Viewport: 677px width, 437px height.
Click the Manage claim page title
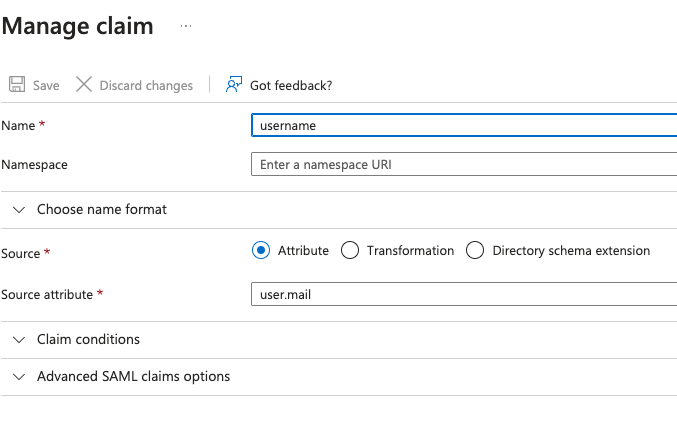[x=78, y=26]
